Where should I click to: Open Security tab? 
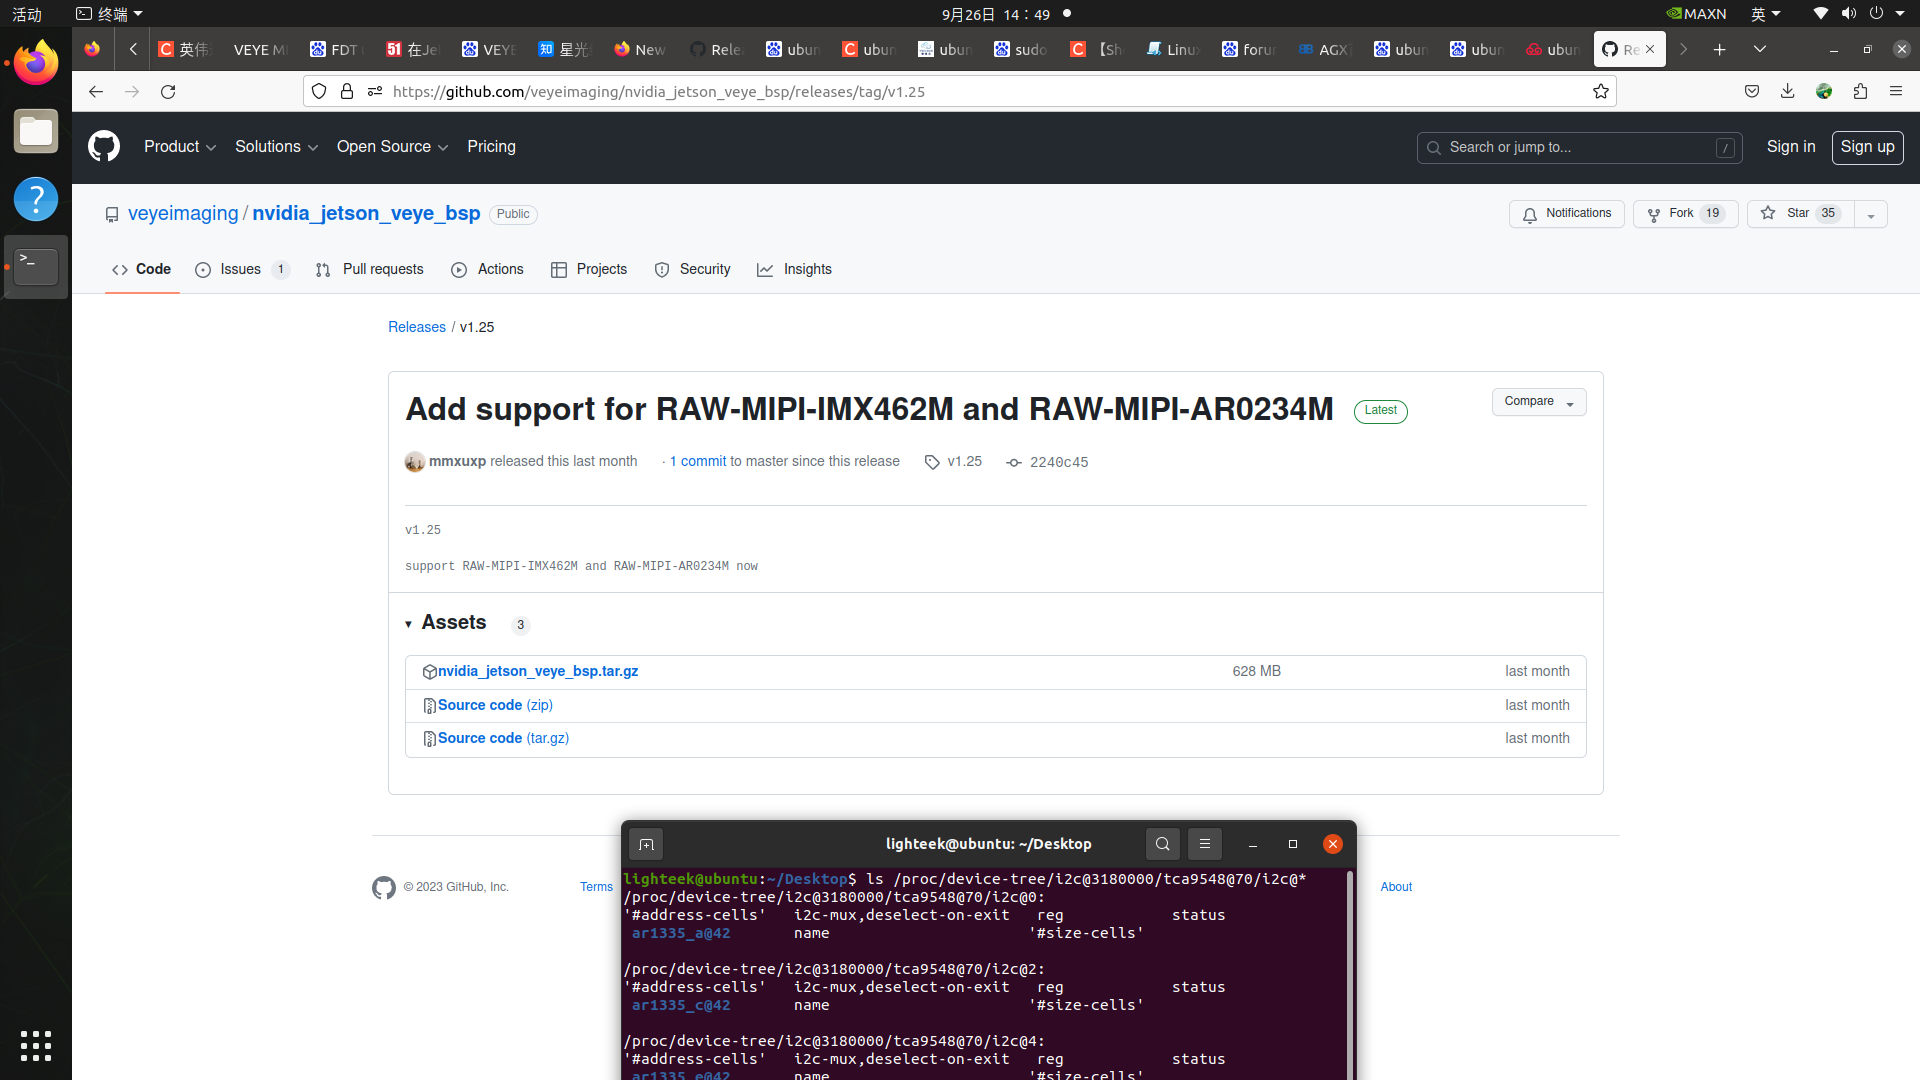pos(692,269)
